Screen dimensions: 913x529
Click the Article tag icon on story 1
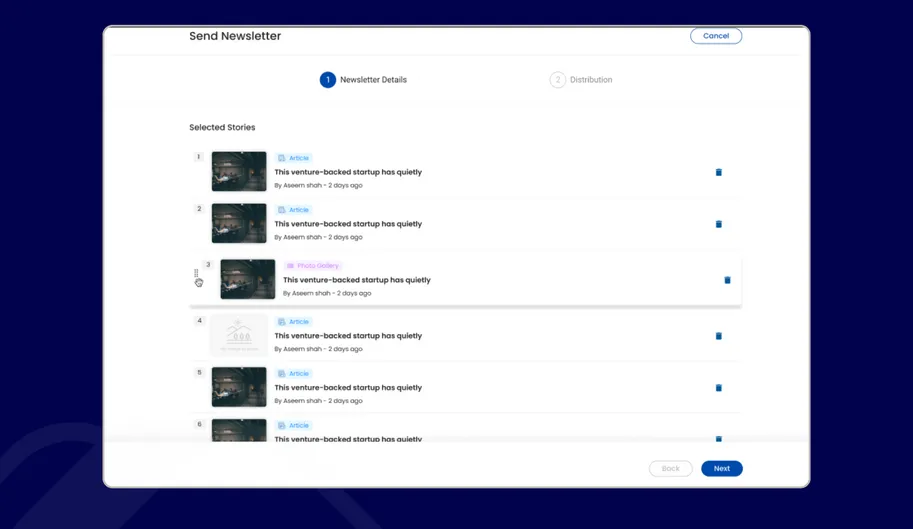coord(282,158)
